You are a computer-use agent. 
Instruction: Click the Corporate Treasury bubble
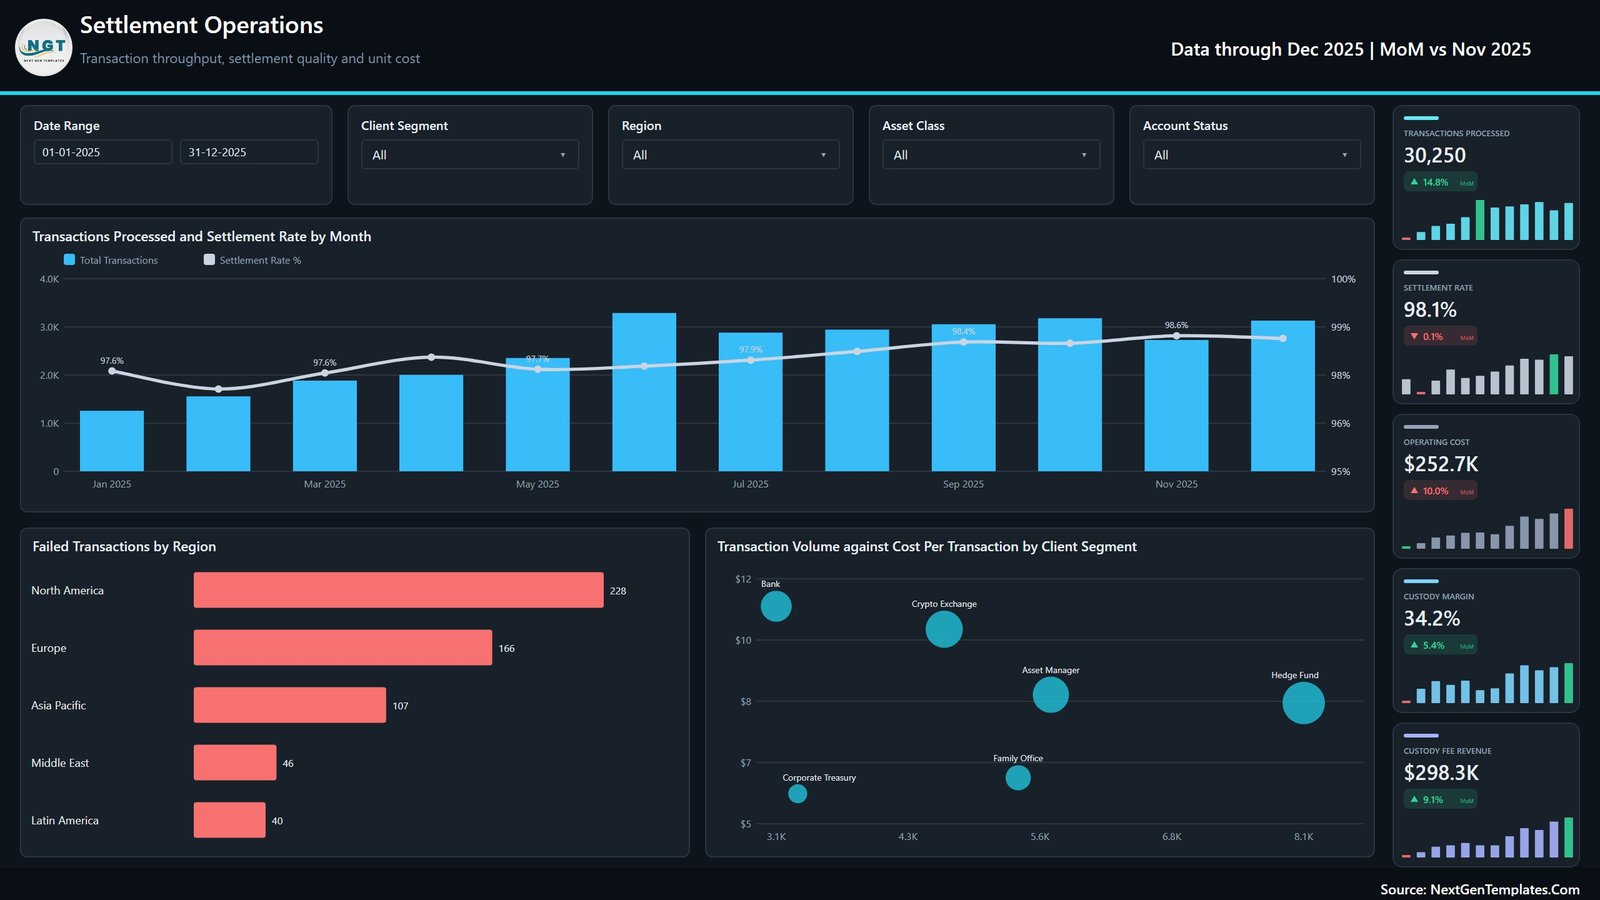[797, 794]
